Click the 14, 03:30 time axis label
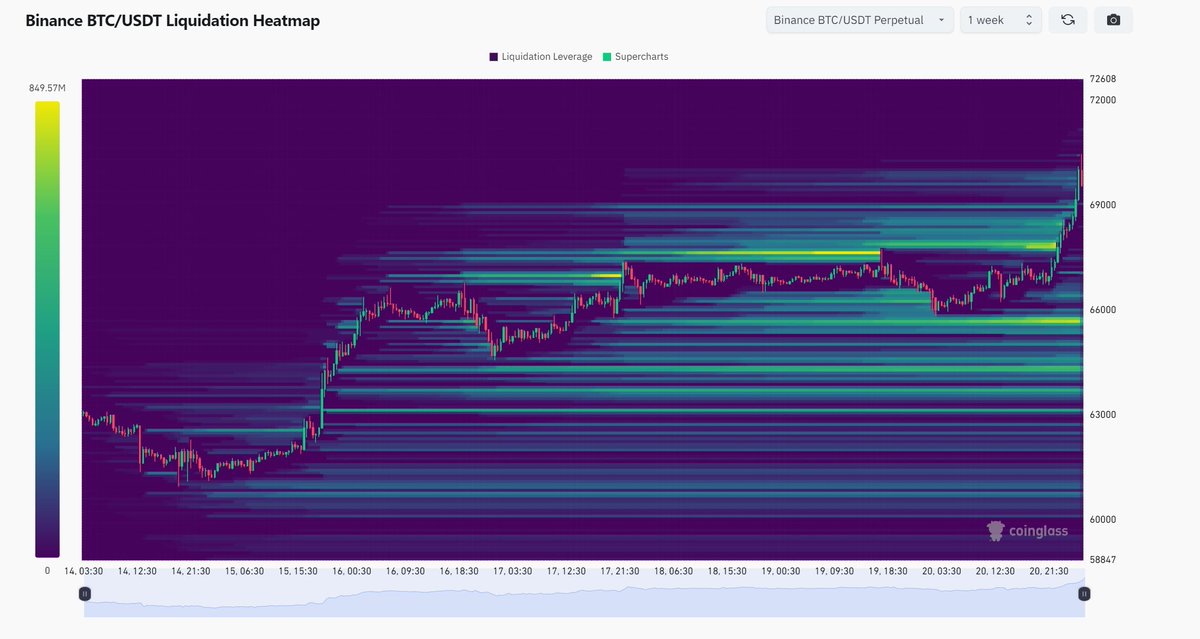The width and height of the screenshot is (1200, 639). (x=84, y=571)
